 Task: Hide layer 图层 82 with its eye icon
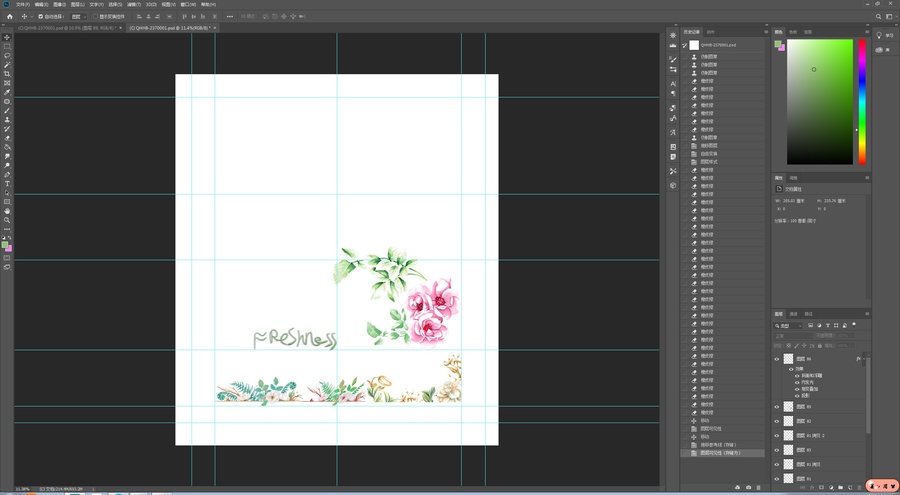pos(777,421)
